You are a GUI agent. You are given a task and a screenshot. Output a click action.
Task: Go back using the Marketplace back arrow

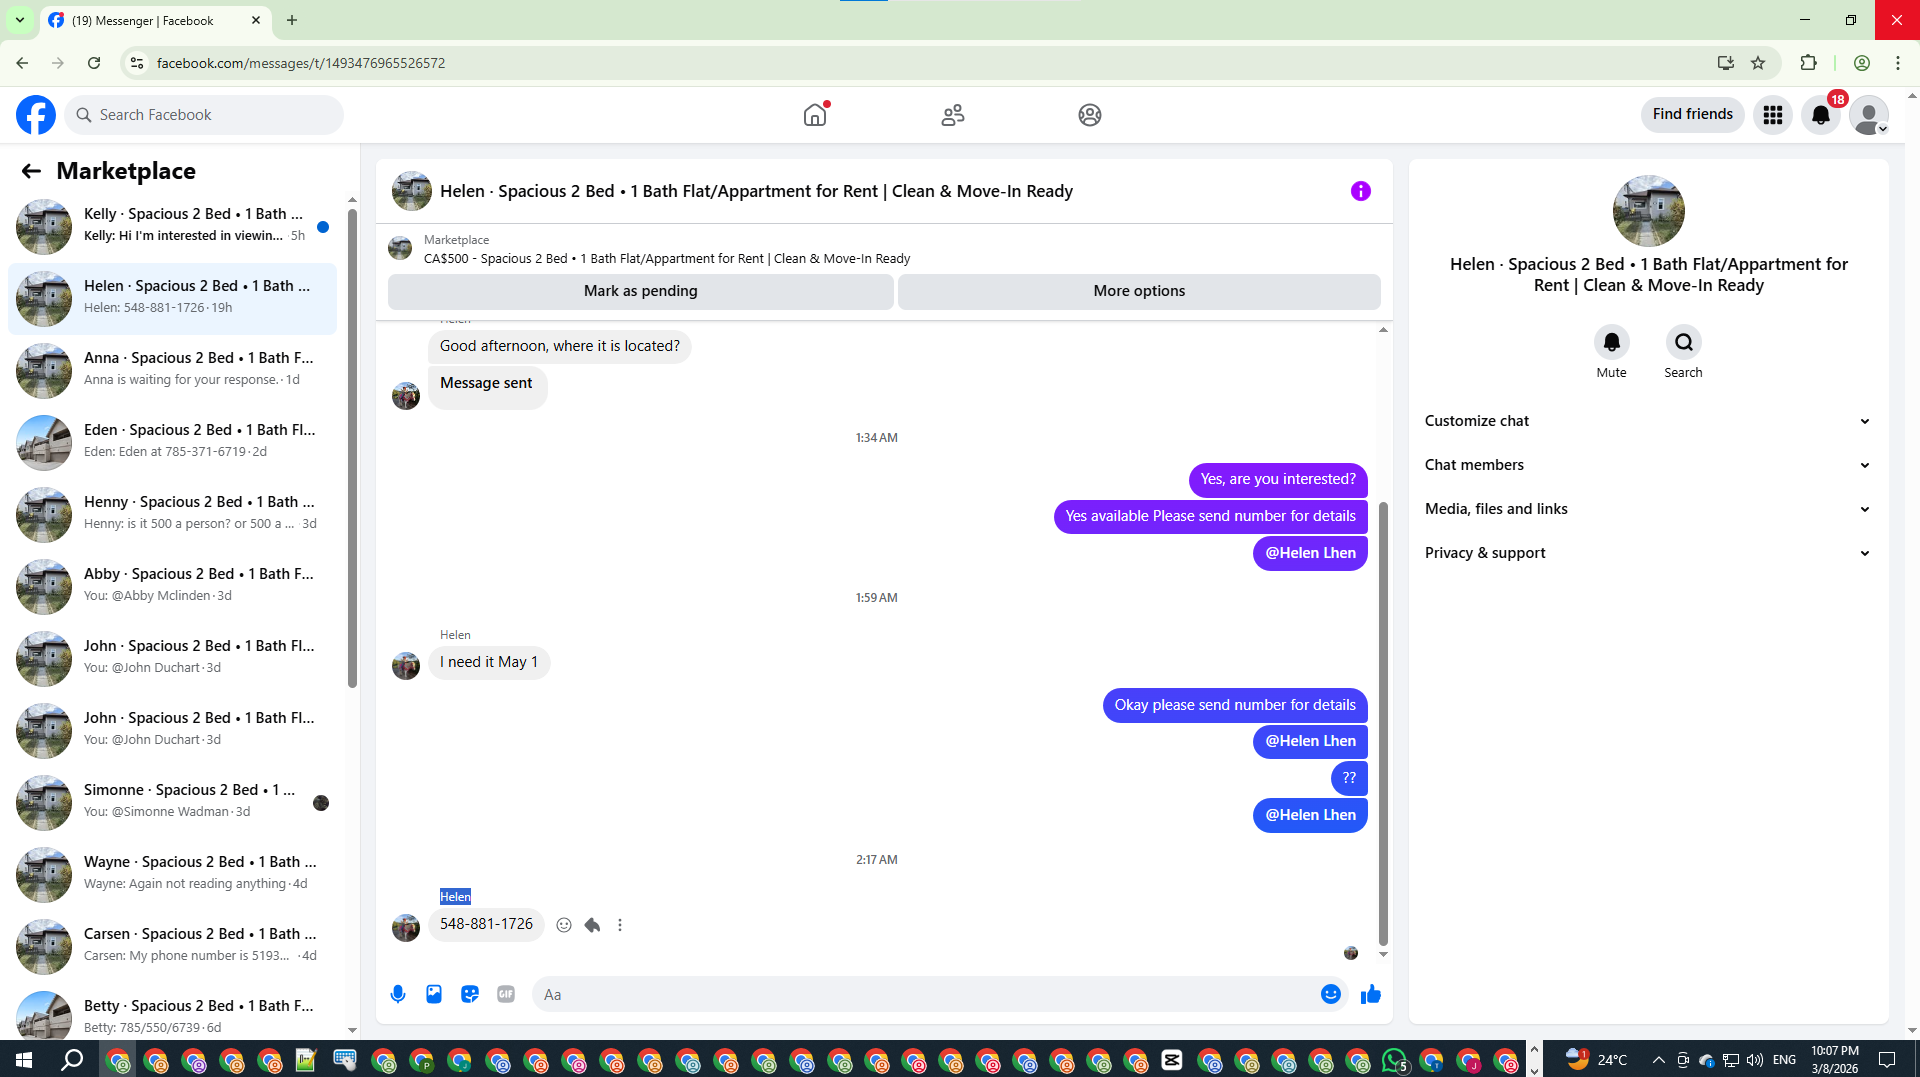coord(31,171)
